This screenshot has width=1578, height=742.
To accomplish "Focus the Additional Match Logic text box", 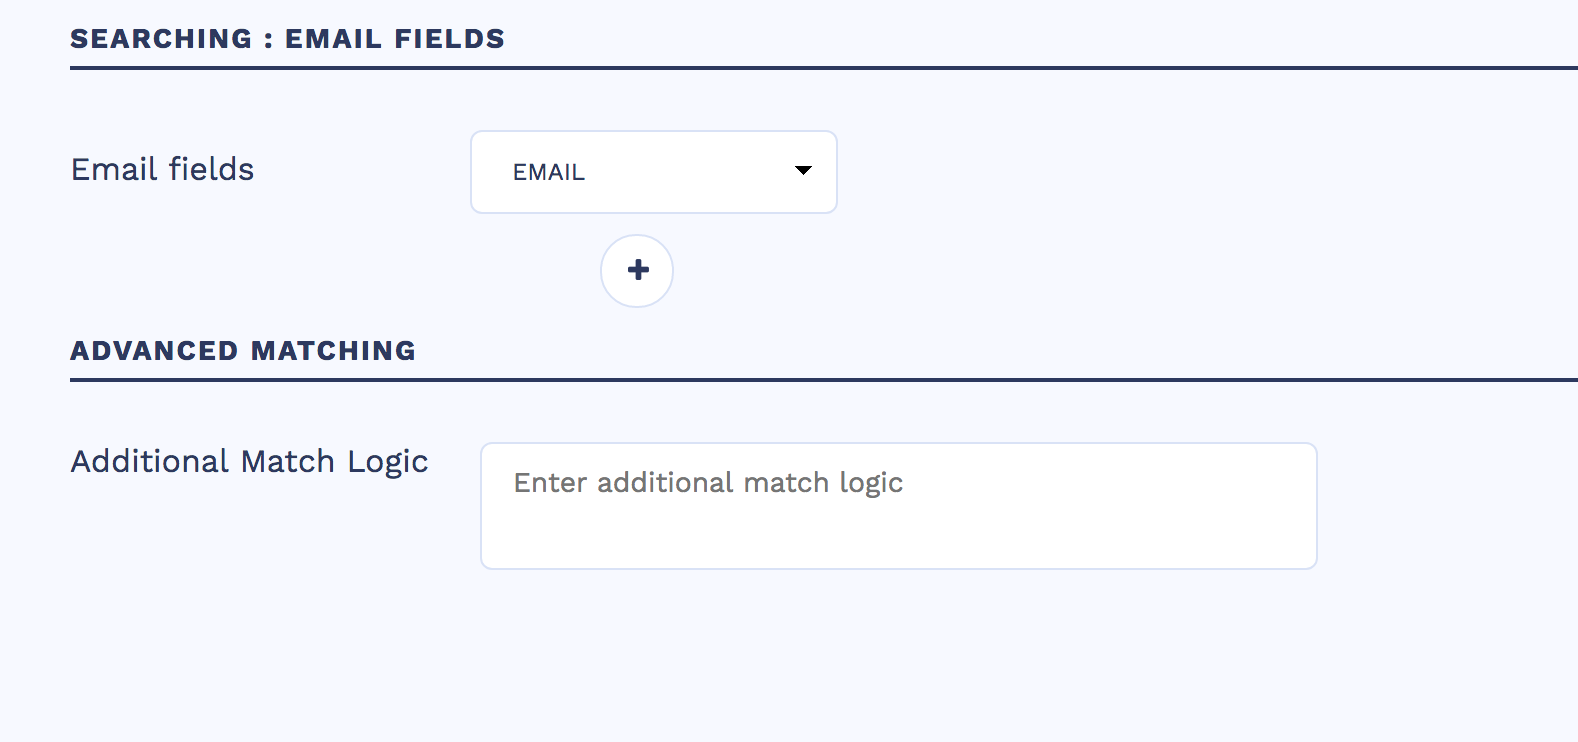I will click(898, 506).
